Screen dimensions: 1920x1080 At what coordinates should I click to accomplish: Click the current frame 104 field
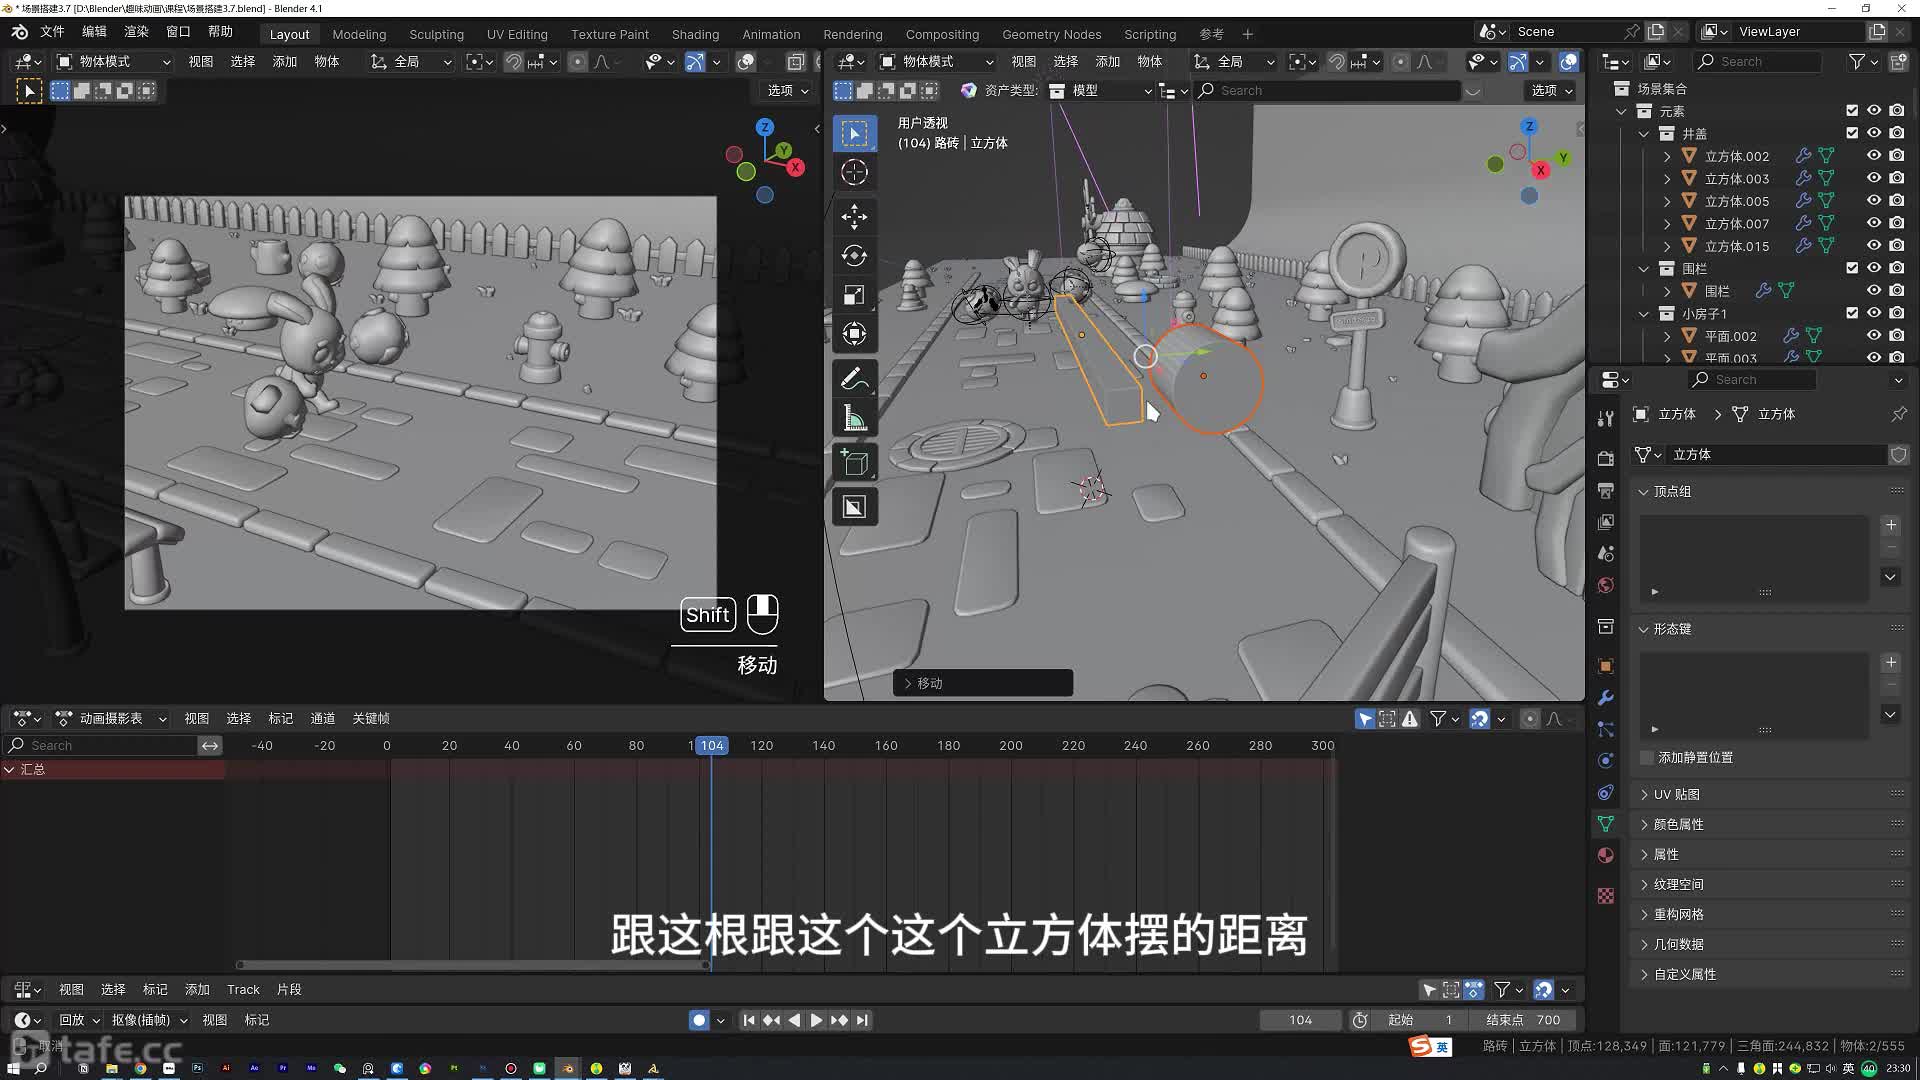1300,1020
